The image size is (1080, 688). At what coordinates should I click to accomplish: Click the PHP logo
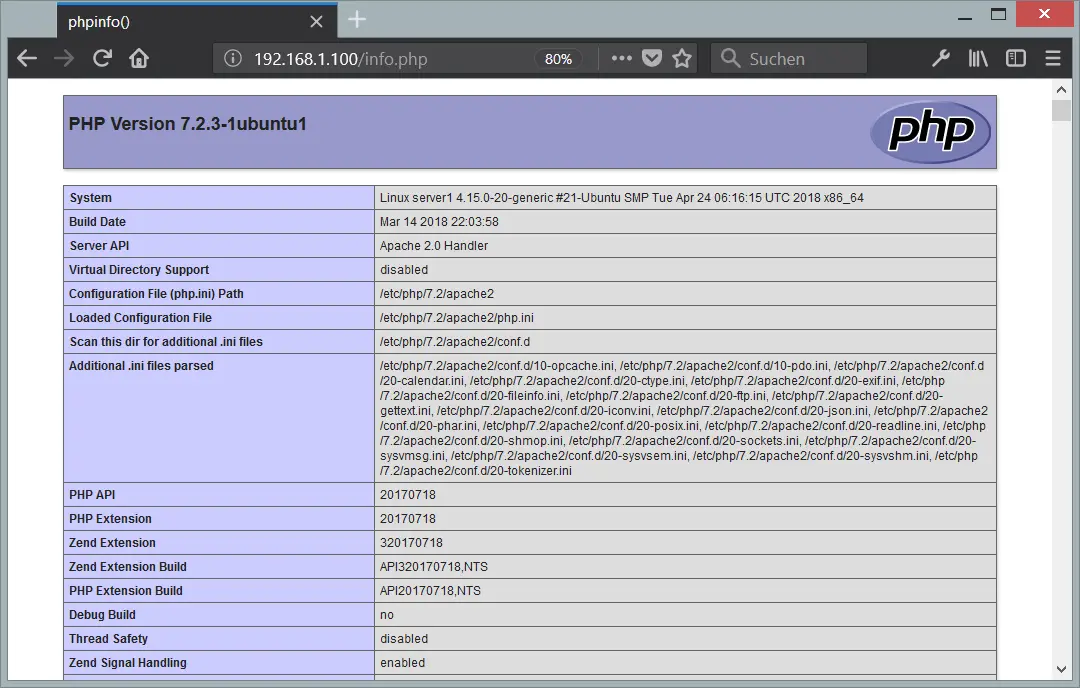click(x=930, y=132)
